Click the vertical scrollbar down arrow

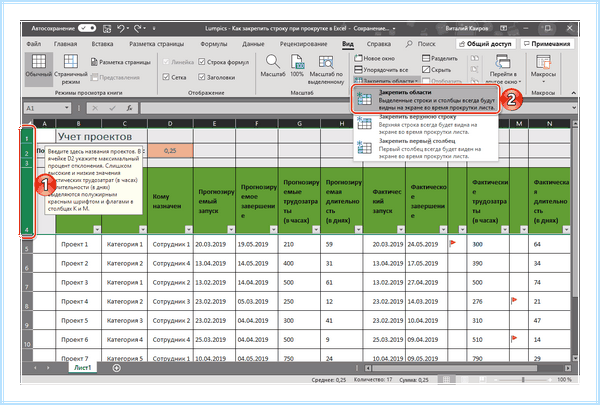point(575,358)
